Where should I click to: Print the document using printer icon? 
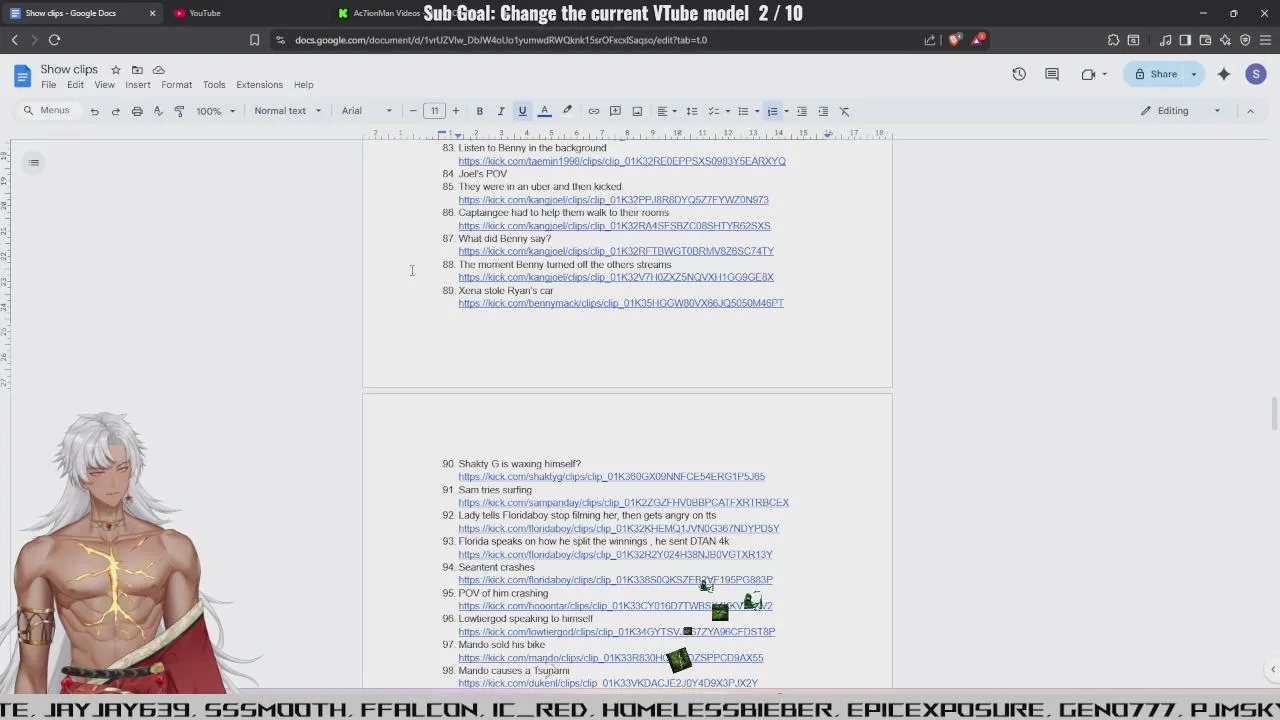(x=137, y=111)
